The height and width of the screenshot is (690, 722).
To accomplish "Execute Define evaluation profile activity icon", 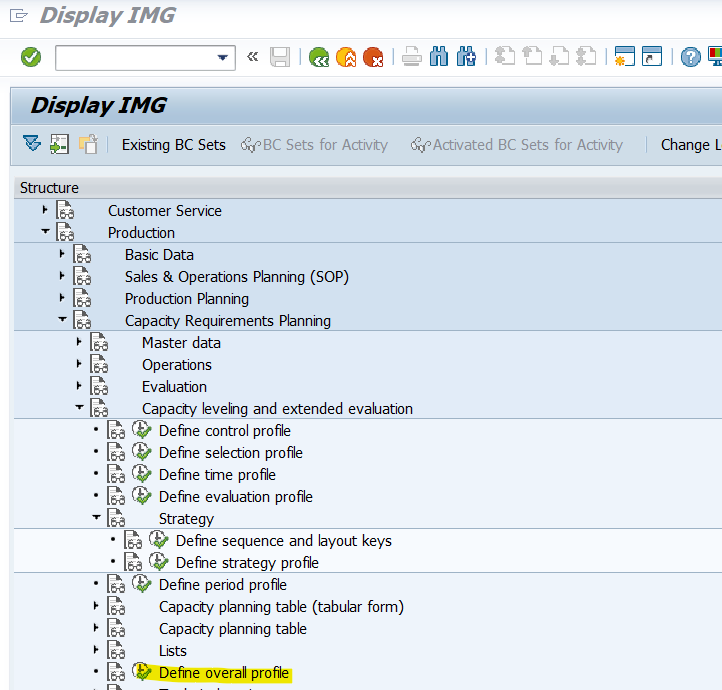I will pyautogui.click(x=142, y=496).
